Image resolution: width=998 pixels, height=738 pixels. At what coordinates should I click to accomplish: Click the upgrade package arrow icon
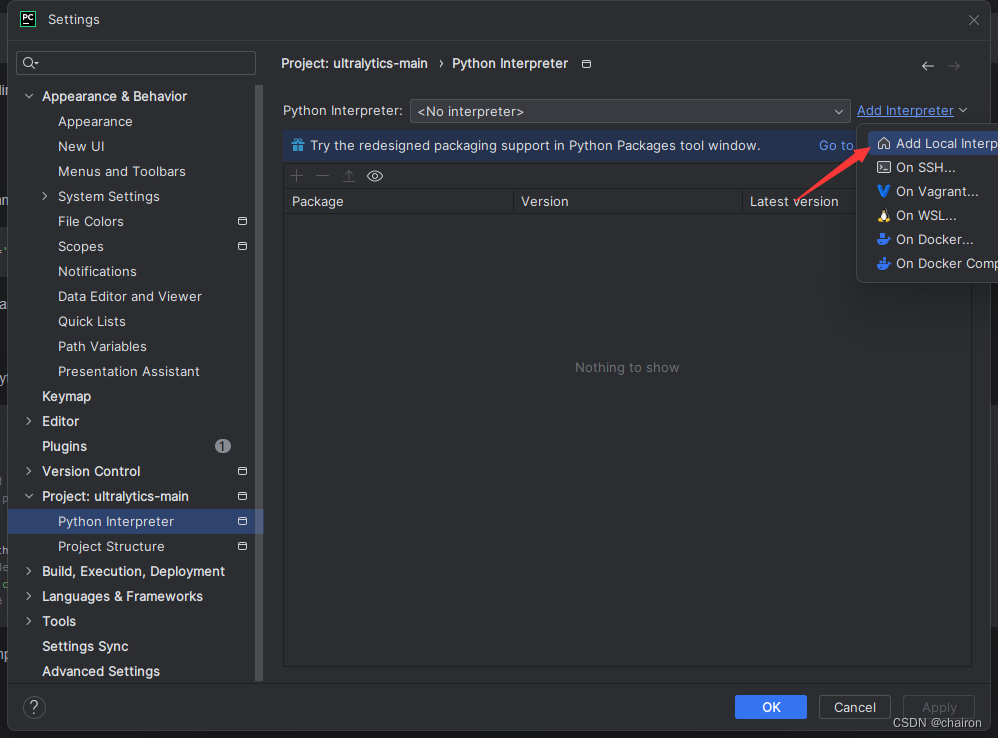(349, 176)
